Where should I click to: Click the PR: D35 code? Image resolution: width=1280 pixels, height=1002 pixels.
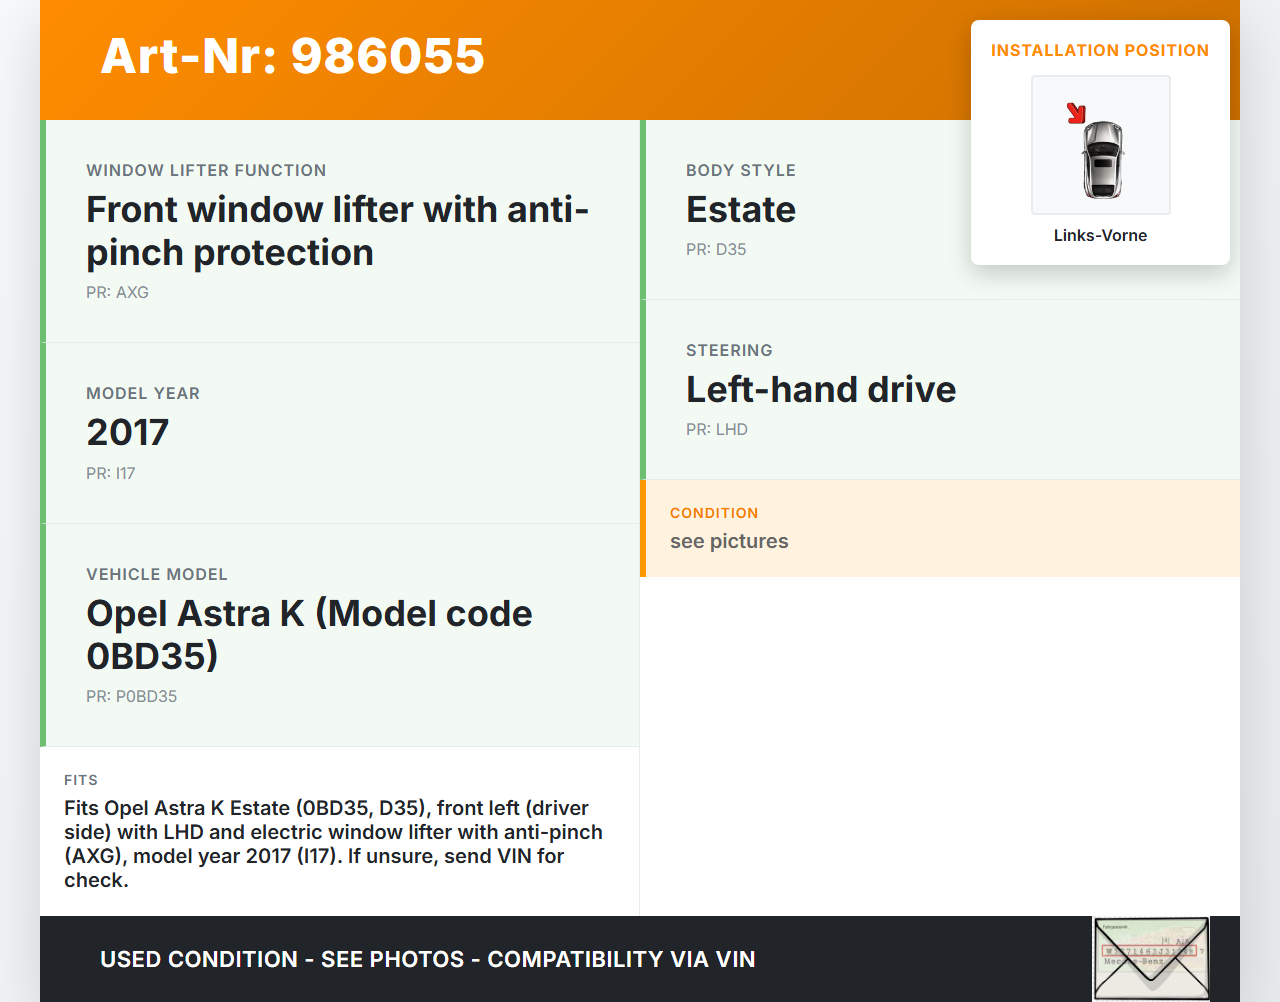tap(715, 249)
